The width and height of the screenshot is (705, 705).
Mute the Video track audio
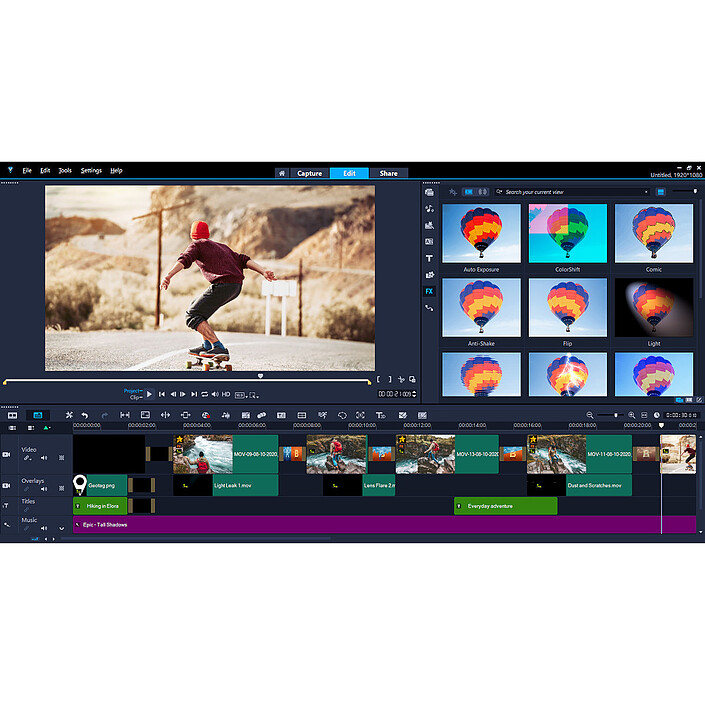[44, 458]
